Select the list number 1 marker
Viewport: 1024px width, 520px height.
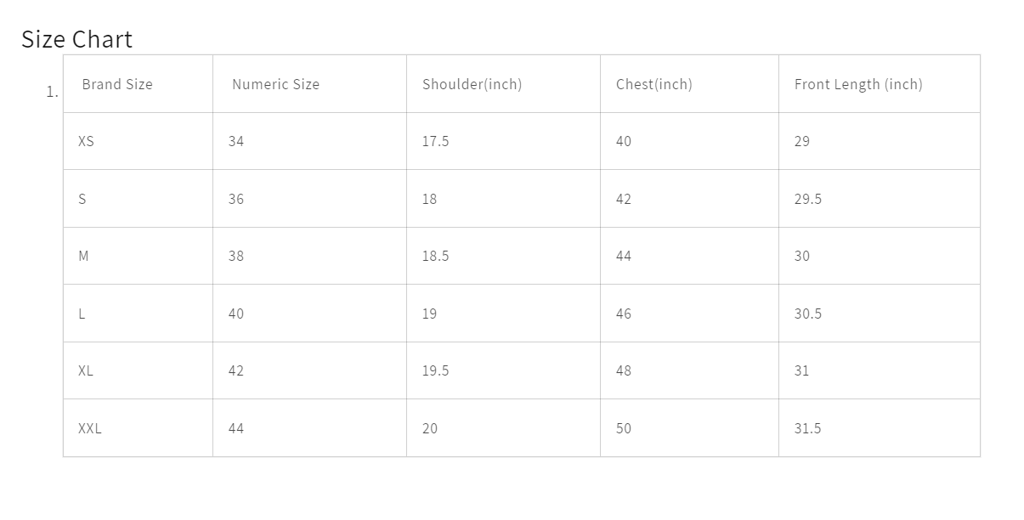pos(52,92)
